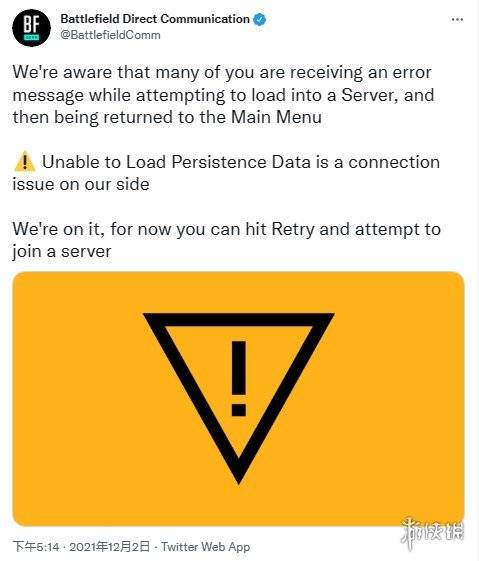Click the phrase returned to the Main Menu
Screen dimensions: 479x561
[x=212, y=117]
